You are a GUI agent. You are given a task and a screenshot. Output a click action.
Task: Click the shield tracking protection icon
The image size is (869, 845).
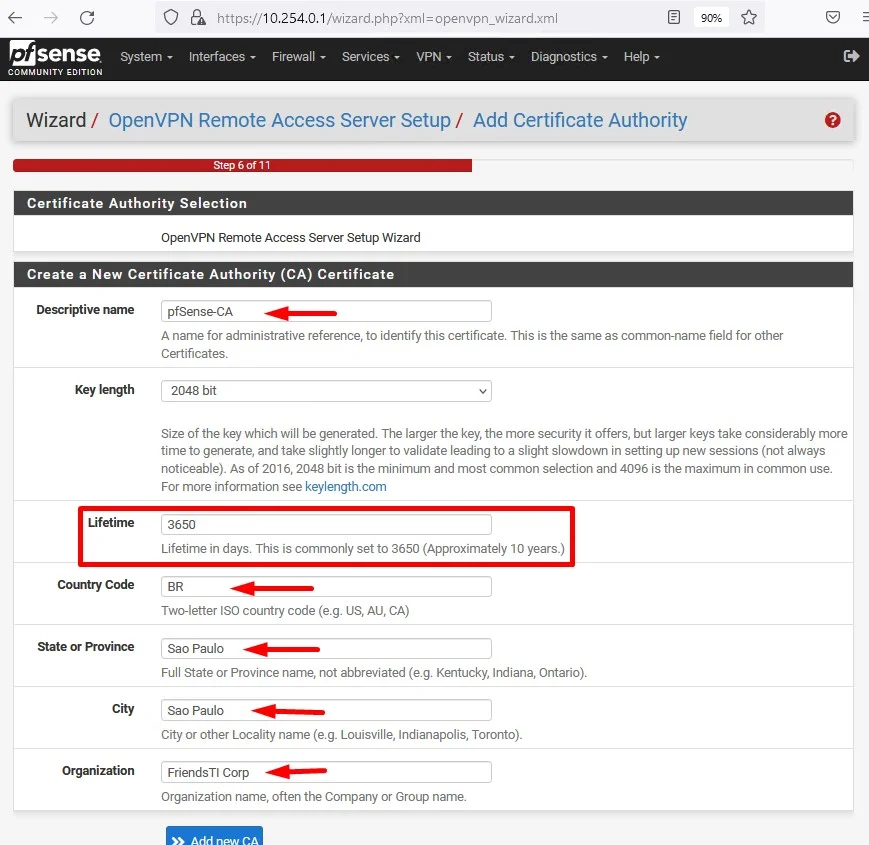[171, 18]
